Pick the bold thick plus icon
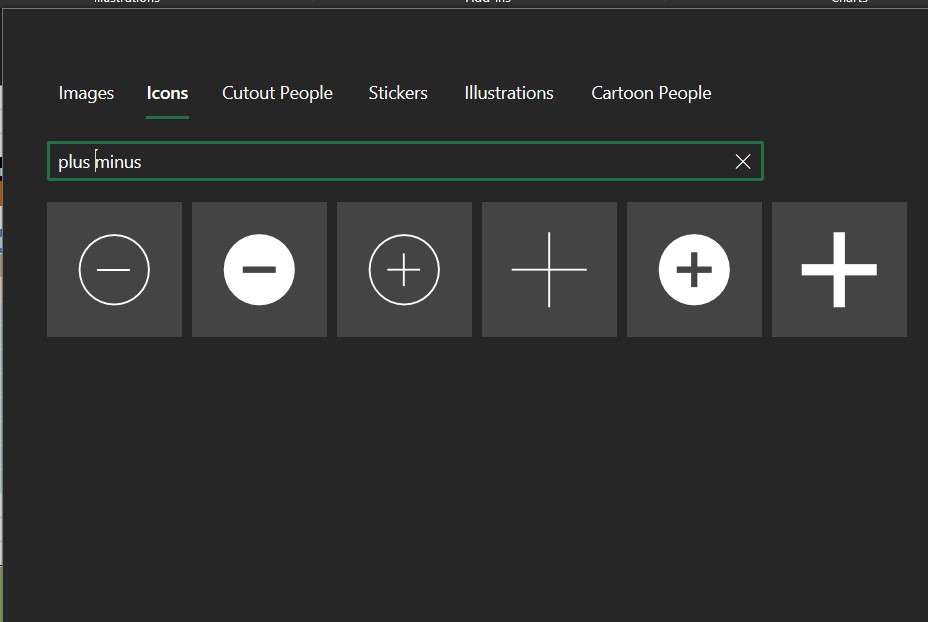Screen dimensions: 928x622 point(839,269)
